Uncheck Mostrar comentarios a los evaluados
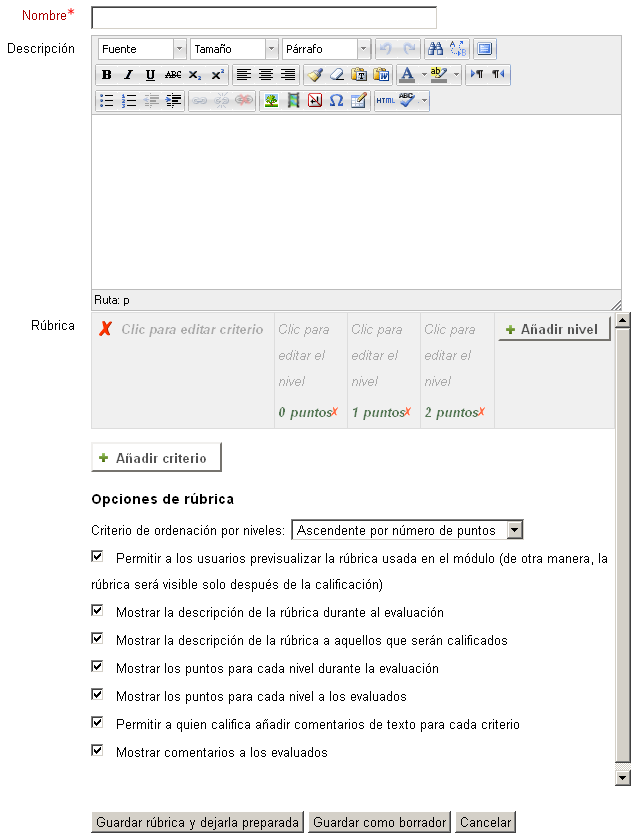Screen dimensions: 639x837 pyautogui.click(x=97, y=751)
